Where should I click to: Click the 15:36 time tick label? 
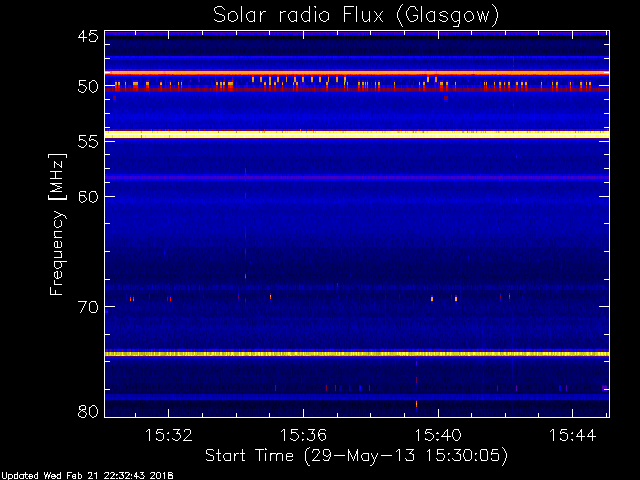(303, 436)
